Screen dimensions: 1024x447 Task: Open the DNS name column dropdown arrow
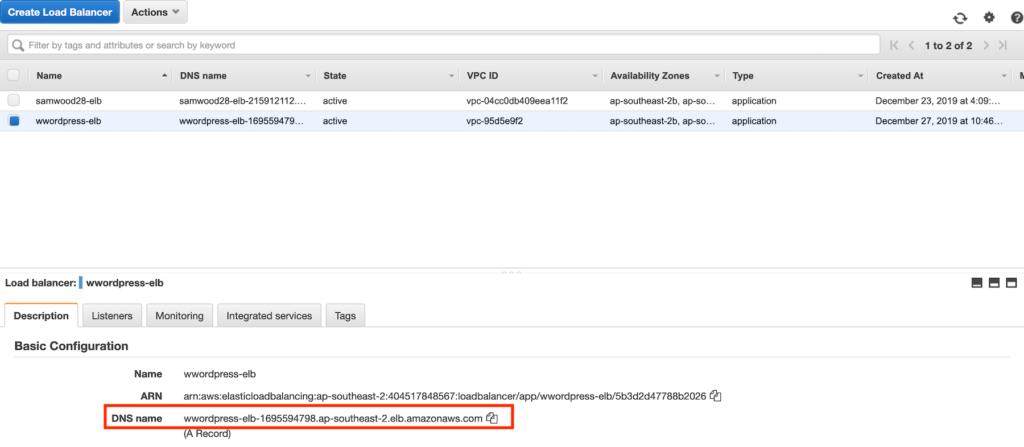point(308,76)
